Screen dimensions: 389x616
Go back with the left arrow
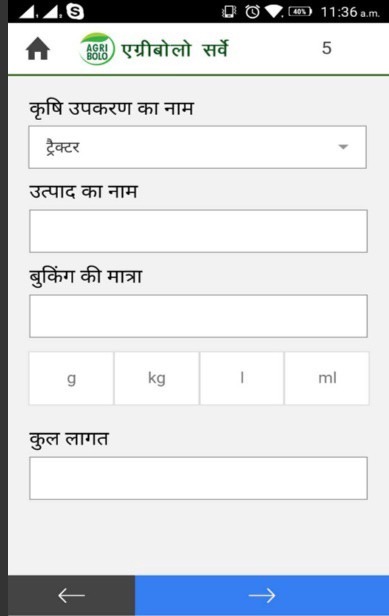tap(71, 596)
